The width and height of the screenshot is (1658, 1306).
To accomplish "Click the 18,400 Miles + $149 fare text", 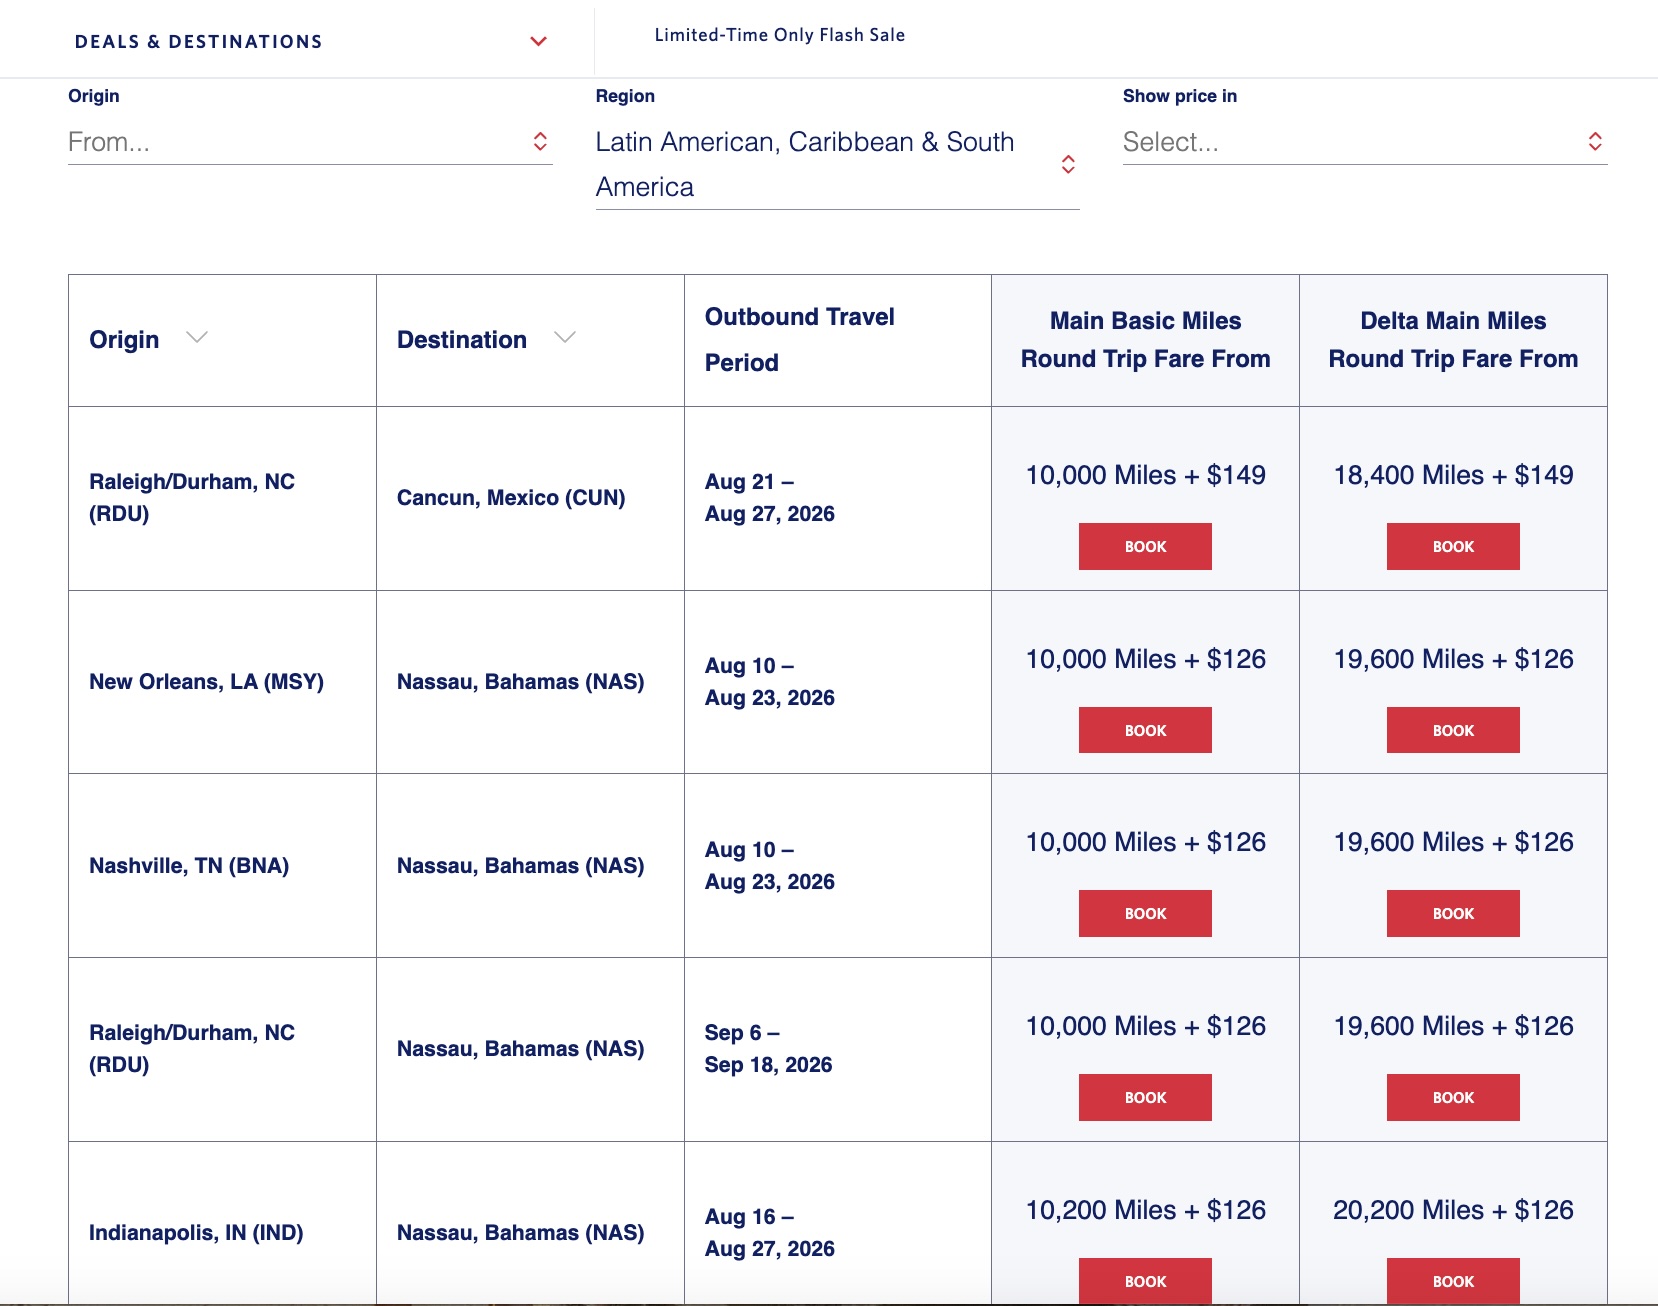I will tap(1453, 475).
